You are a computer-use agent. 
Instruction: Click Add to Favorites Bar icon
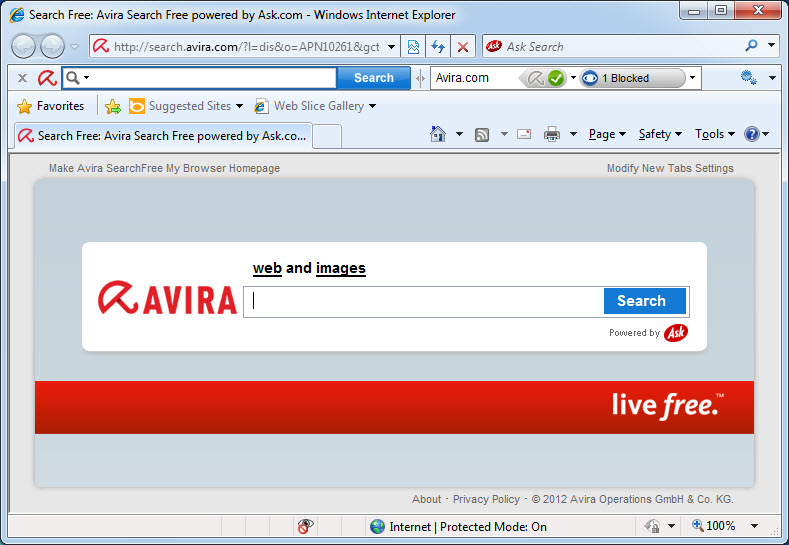[113, 106]
